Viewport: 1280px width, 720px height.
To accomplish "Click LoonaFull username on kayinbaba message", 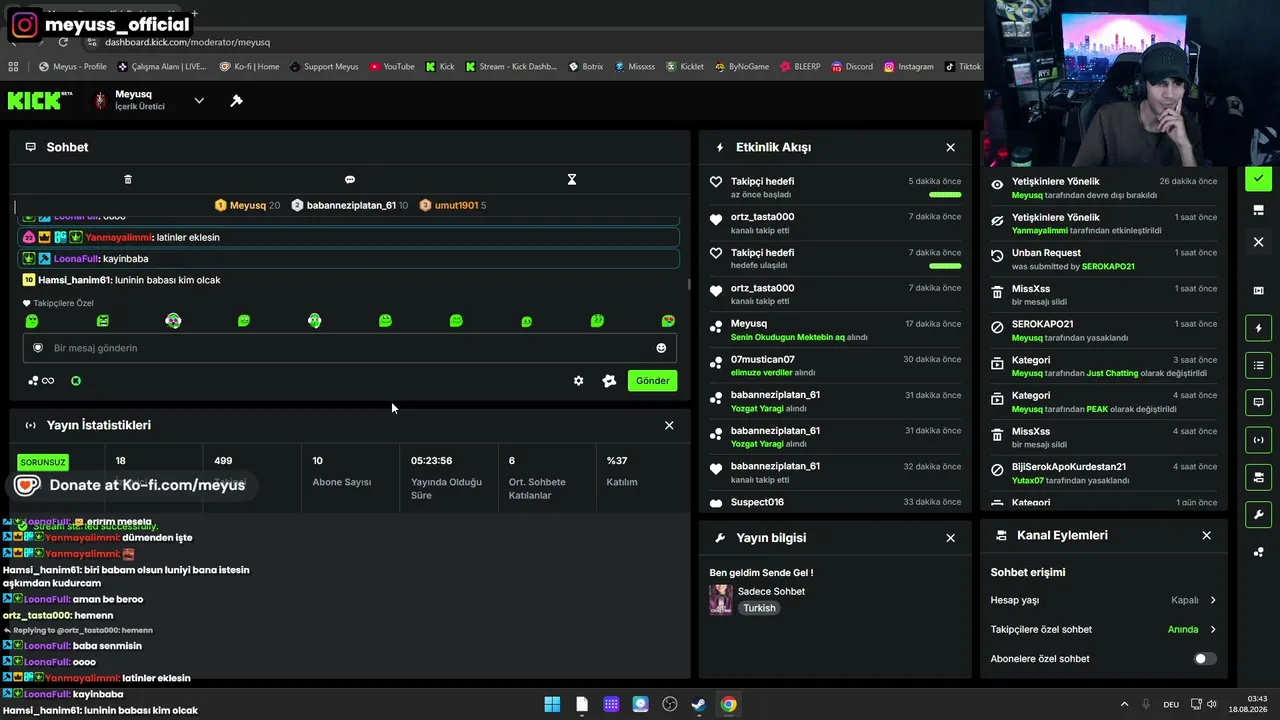I will 76,259.
